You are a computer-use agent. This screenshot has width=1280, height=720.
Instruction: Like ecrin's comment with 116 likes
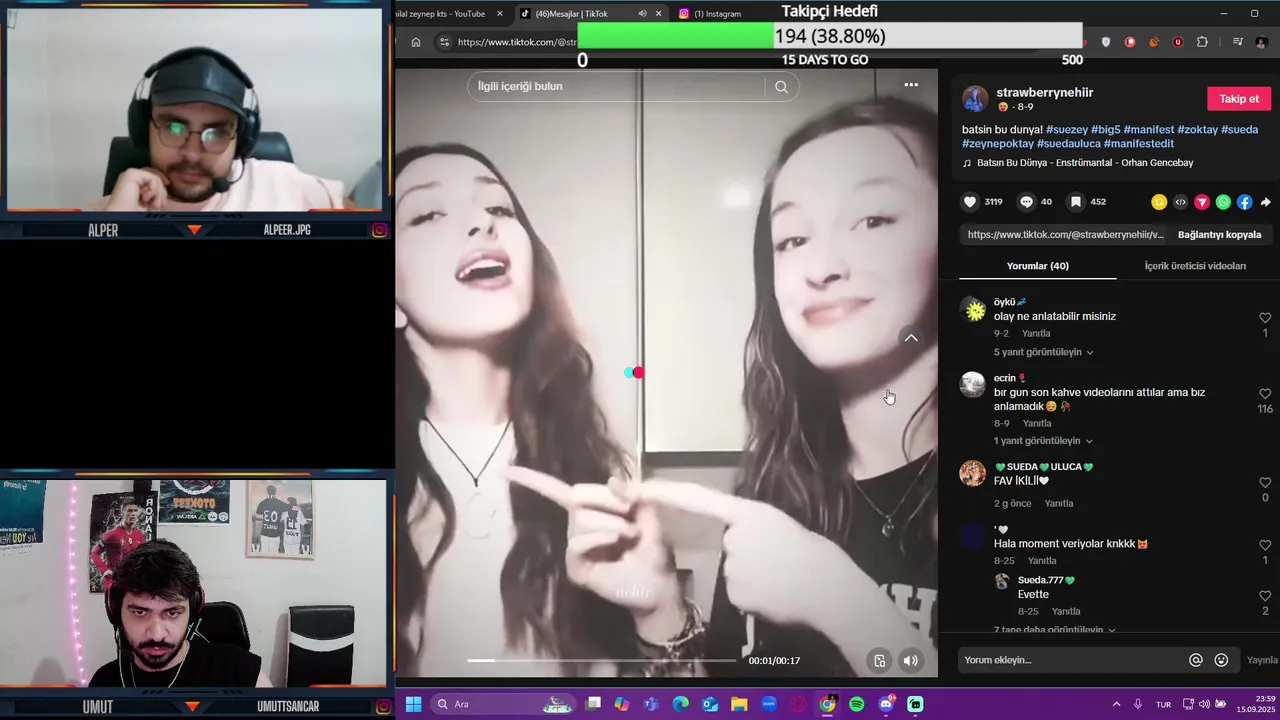[x=1265, y=394]
